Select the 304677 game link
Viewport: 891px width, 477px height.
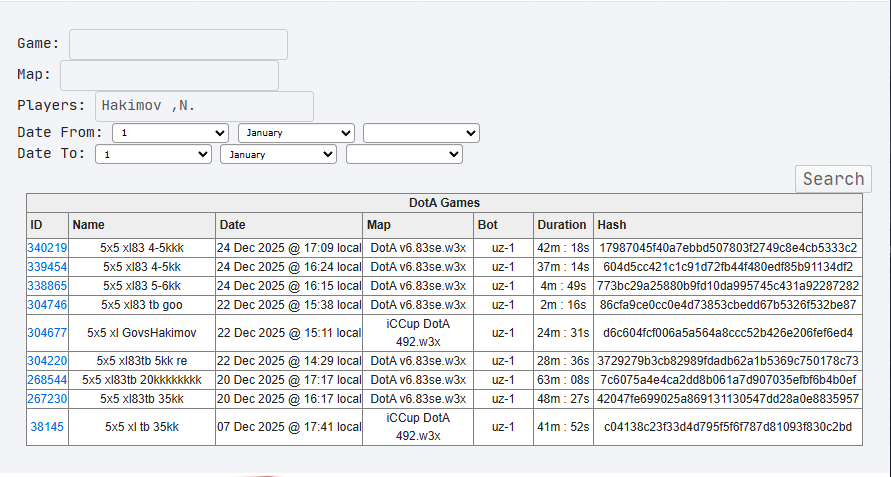click(x=47, y=333)
